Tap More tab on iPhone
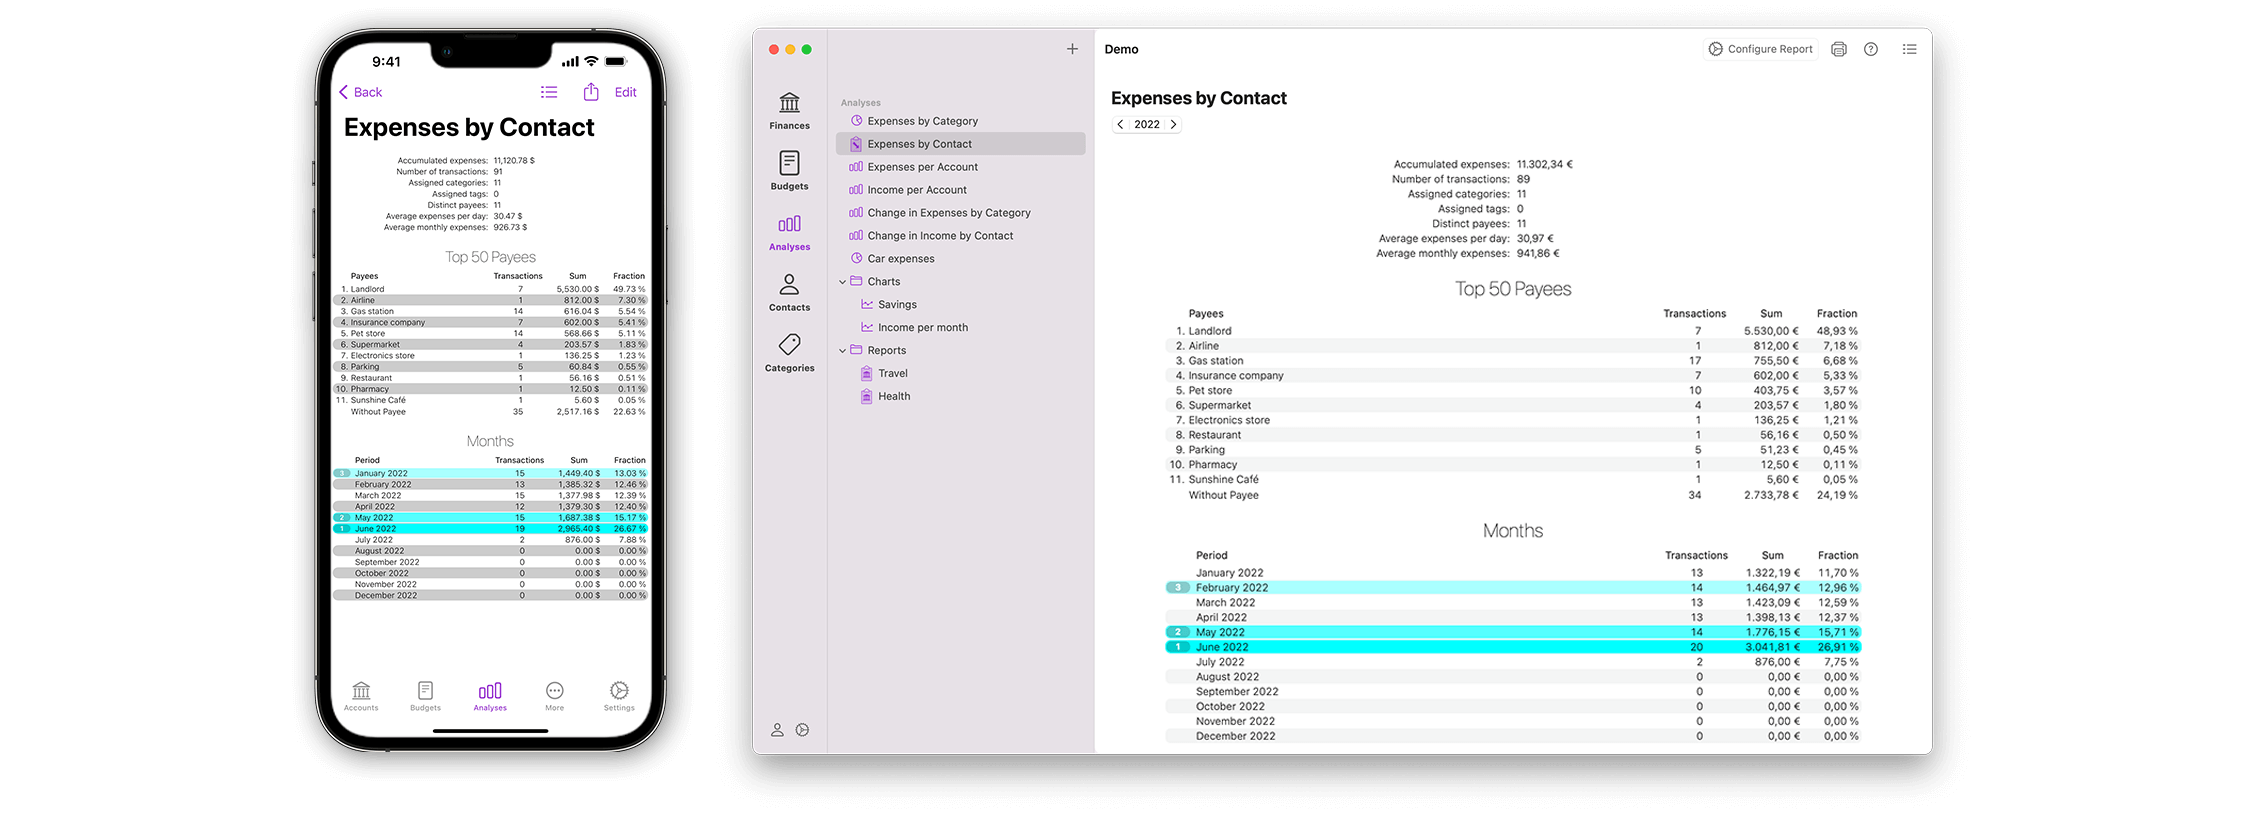This screenshot has width=2250, height=818. click(x=554, y=696)
